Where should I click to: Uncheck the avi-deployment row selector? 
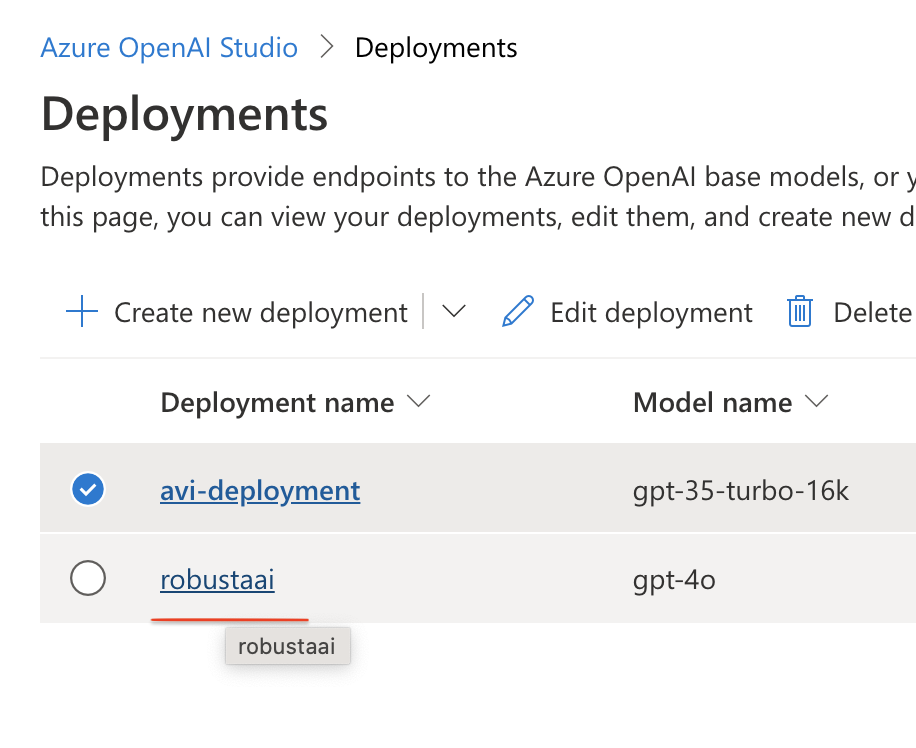tap(89, 490)
